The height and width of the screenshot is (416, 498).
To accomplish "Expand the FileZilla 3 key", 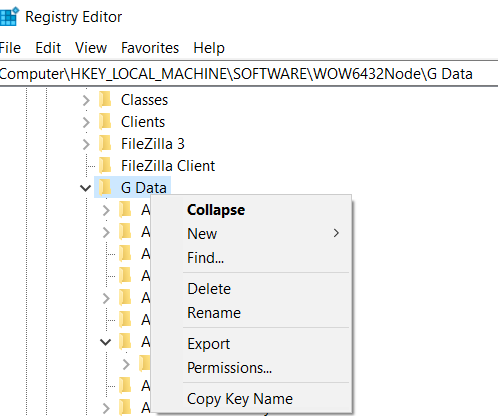I will coord(86,144).
